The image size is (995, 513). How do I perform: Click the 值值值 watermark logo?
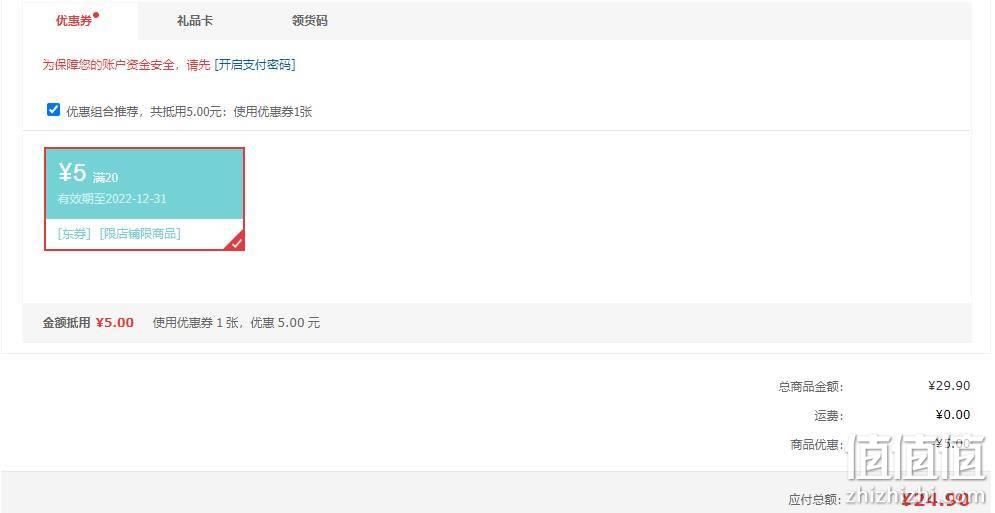pos(919,456)
